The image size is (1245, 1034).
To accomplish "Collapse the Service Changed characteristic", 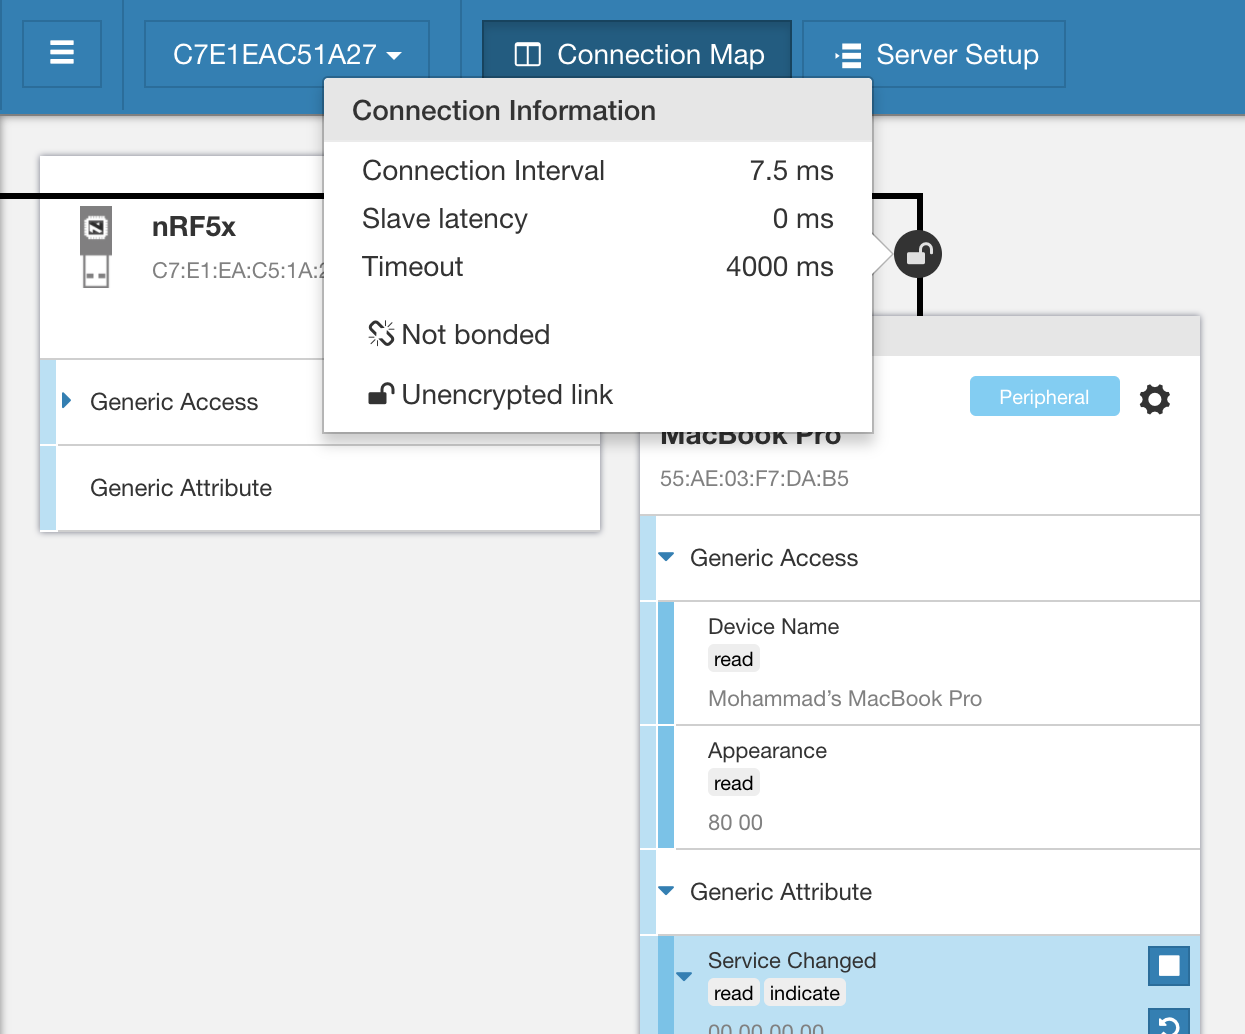I will coord(684,976).
